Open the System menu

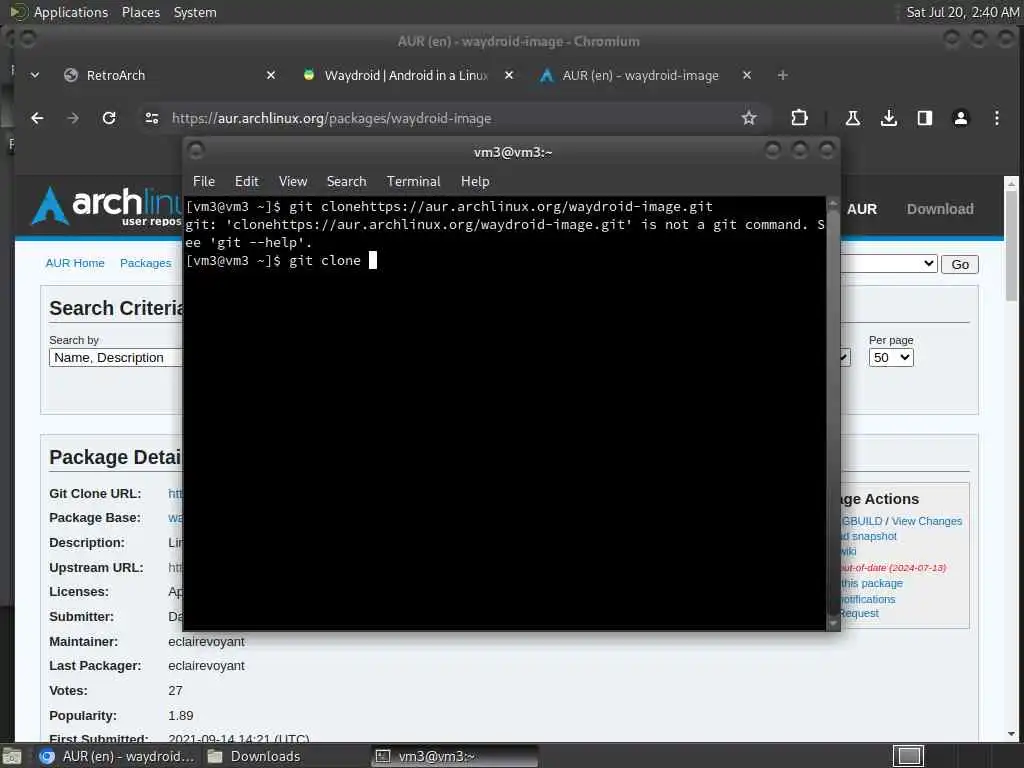pos(195,12)
